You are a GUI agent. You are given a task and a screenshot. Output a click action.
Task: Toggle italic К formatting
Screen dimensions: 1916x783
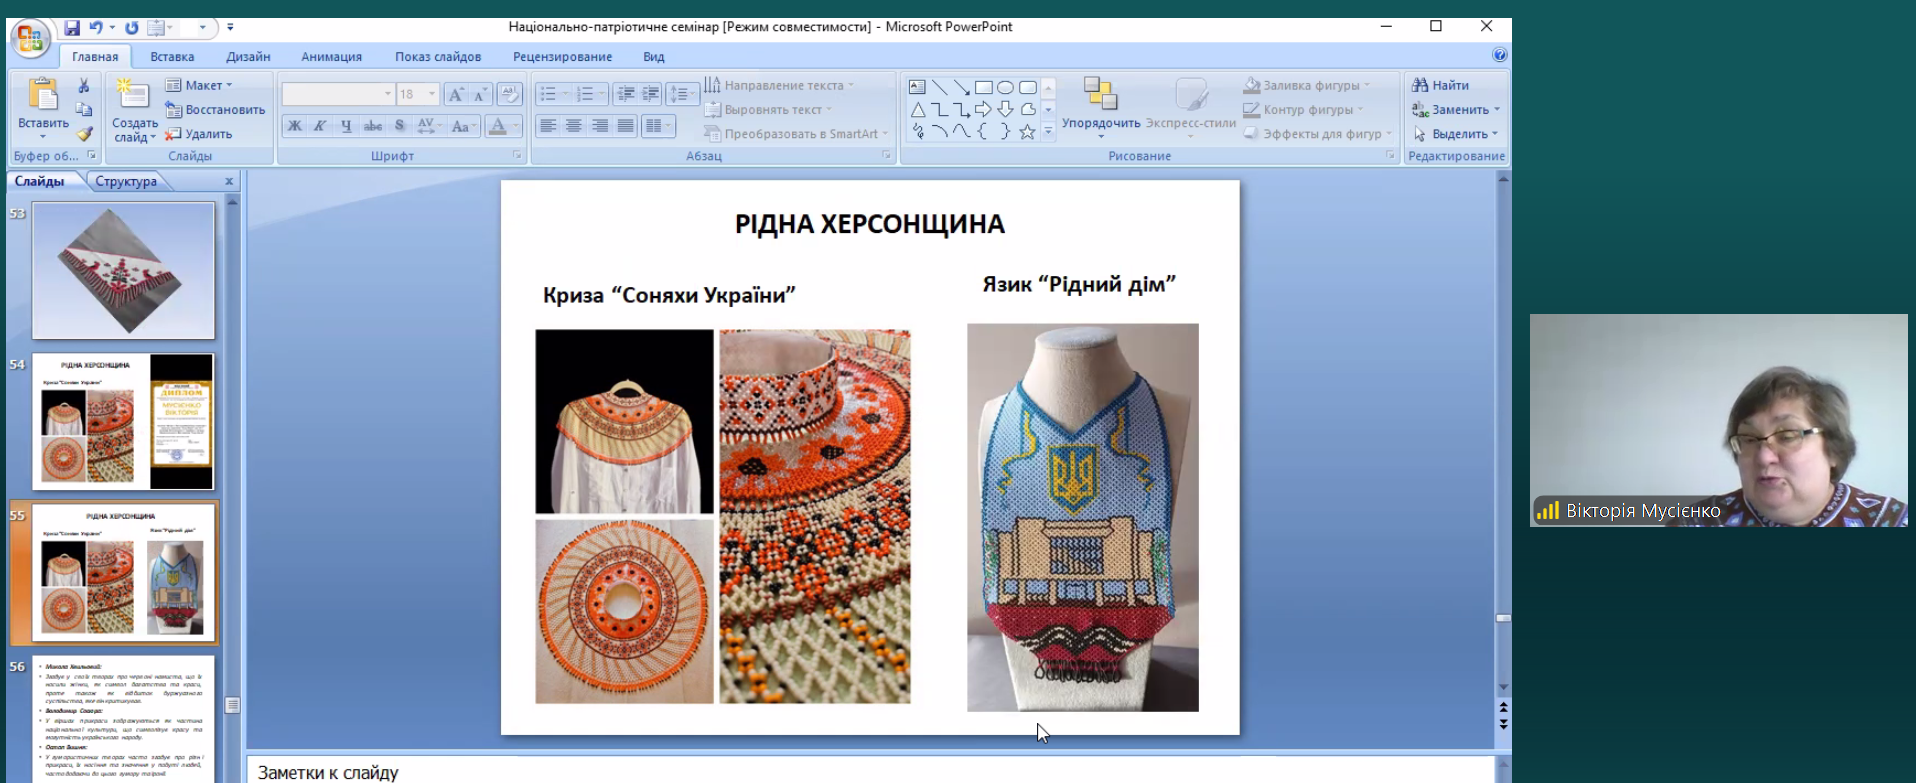[x=320, y=126]
